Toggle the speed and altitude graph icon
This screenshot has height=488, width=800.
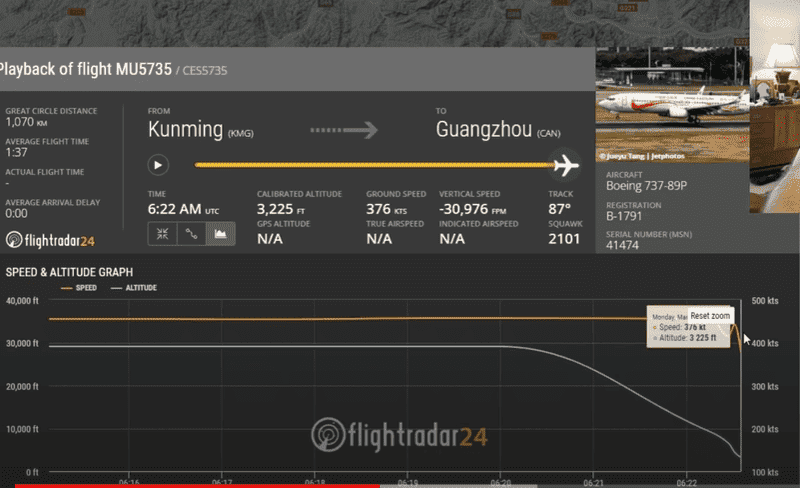[x=220, y=234]
